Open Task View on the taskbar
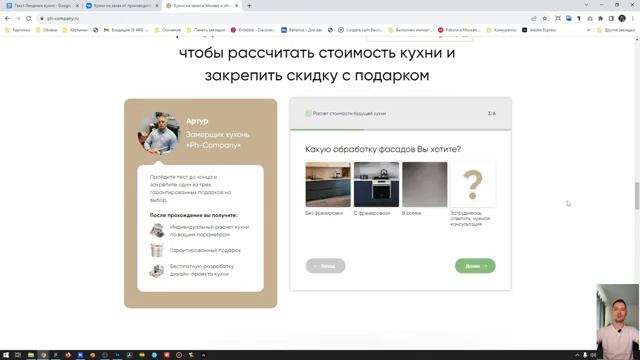Image resolution: width=640 pixels, height=360 pixels. (18, 355)
